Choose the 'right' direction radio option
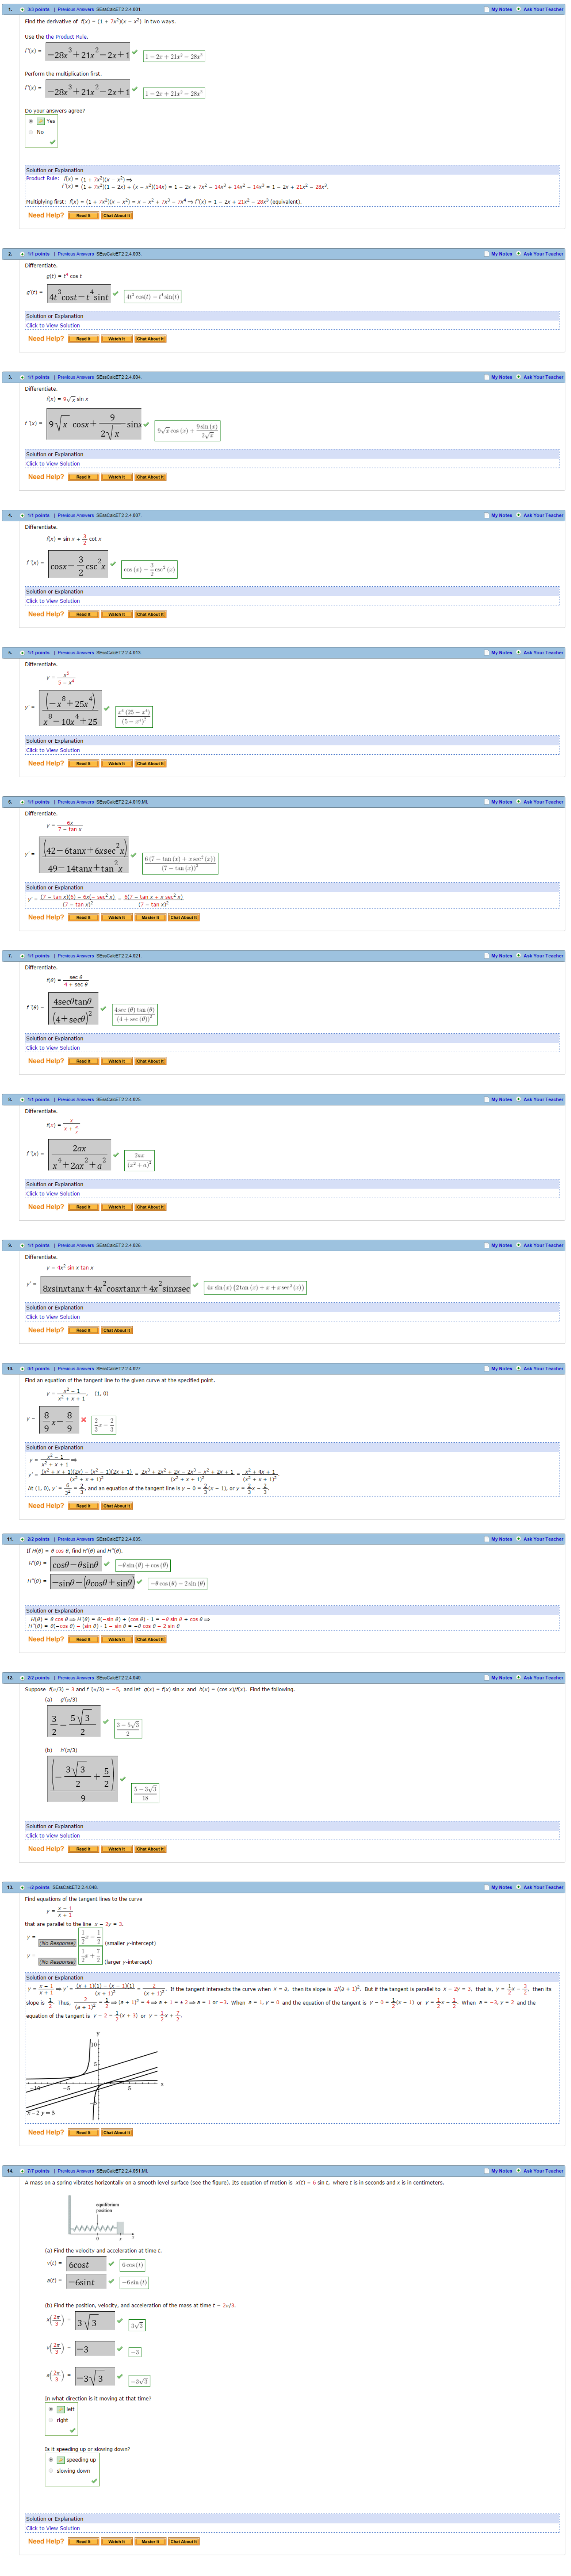The image size is (571, 2576). pos(50,2420)
